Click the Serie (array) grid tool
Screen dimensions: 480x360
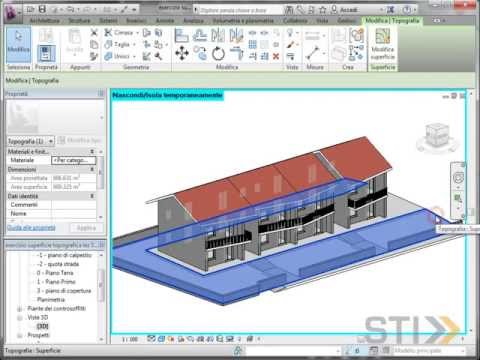(253, 44)
